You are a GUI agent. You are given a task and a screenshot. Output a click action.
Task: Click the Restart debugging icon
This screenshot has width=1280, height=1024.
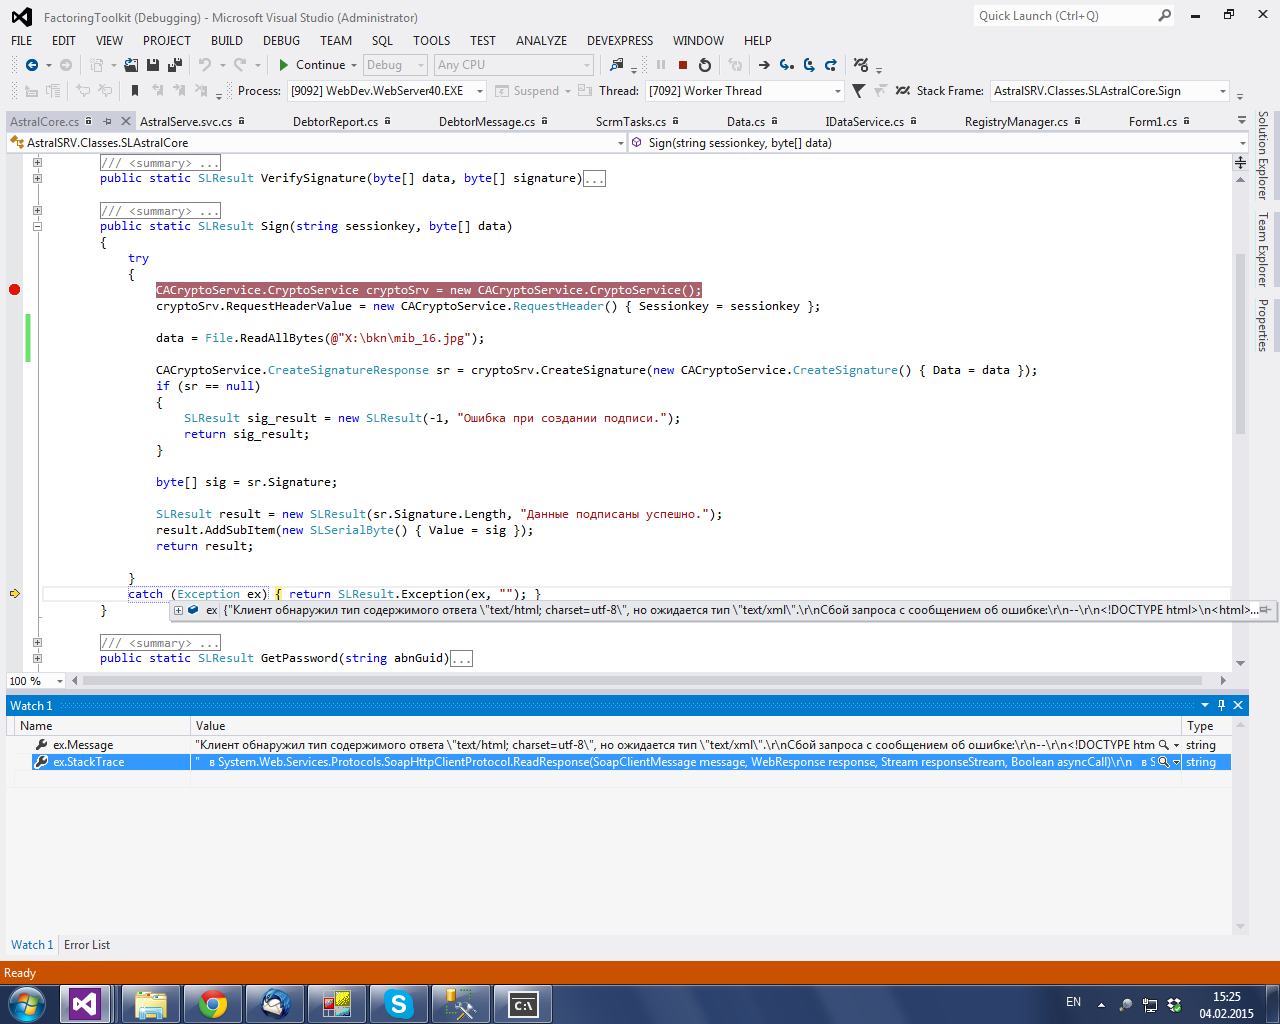click(705, 65)
